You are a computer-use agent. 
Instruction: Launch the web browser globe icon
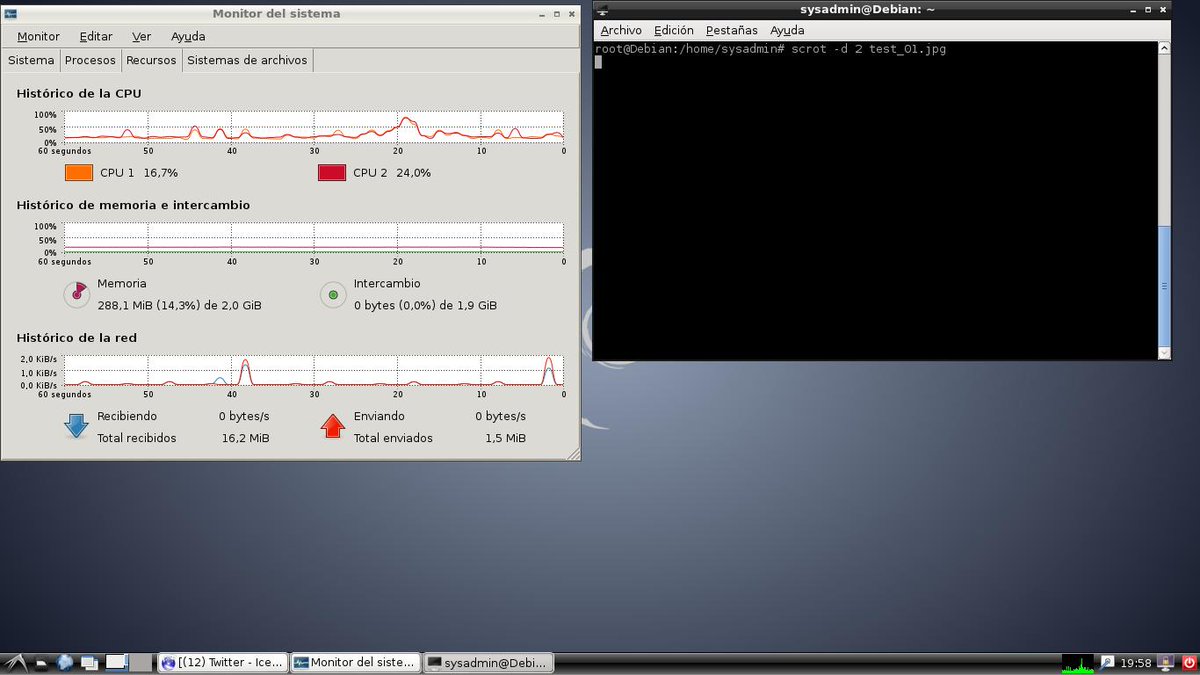coord(66,662)
